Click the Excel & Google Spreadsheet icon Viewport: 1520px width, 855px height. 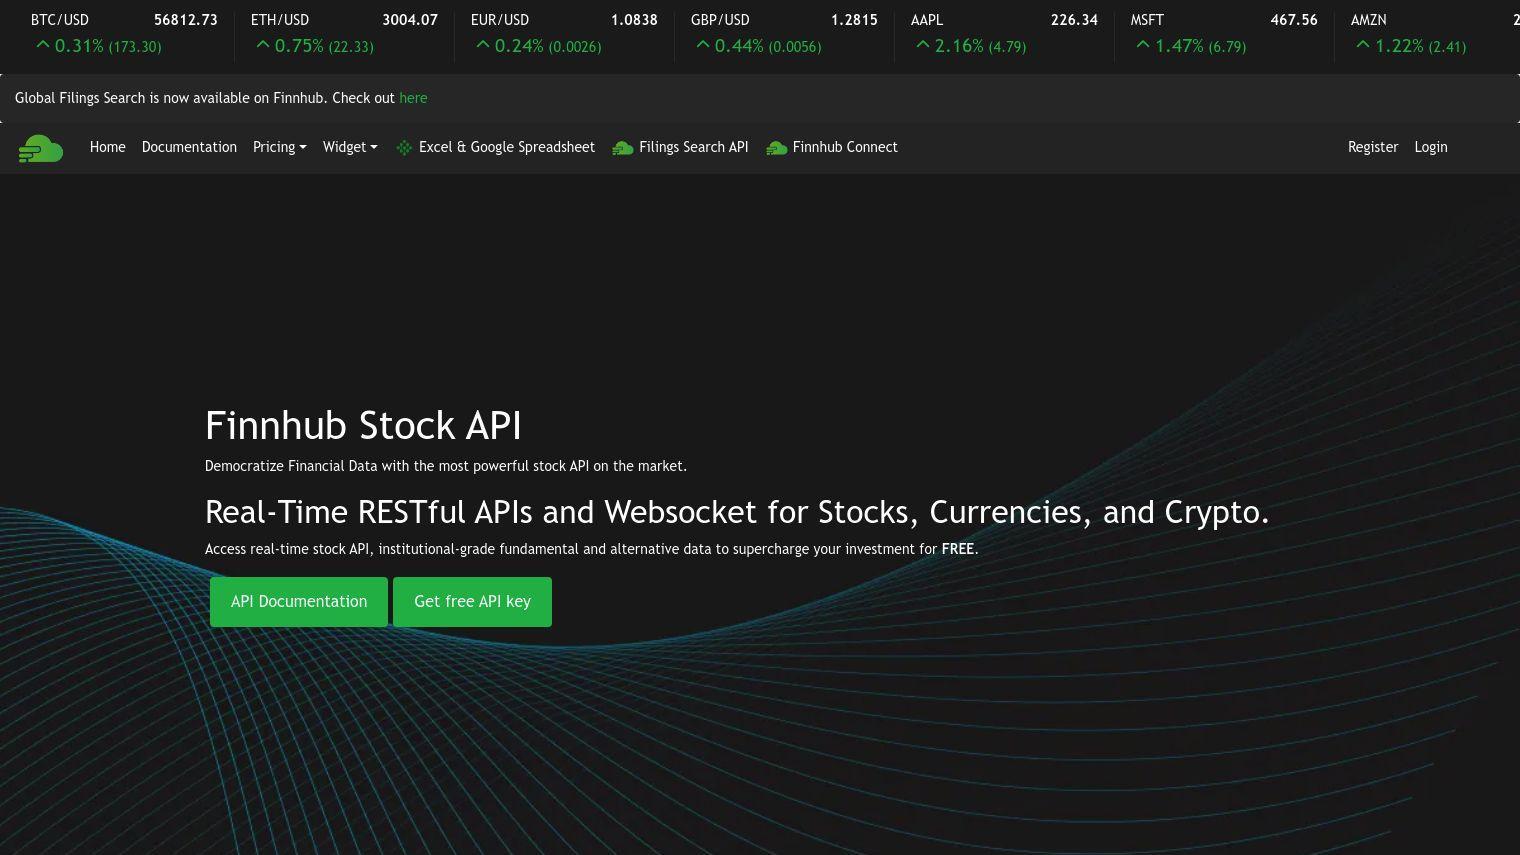(x=404, y=148)
